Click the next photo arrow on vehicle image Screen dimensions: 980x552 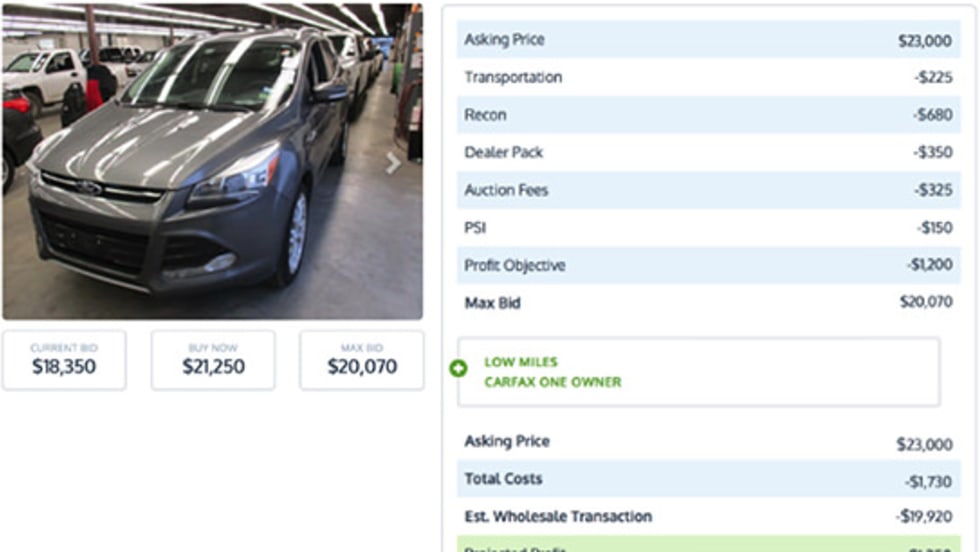point(394,163)
